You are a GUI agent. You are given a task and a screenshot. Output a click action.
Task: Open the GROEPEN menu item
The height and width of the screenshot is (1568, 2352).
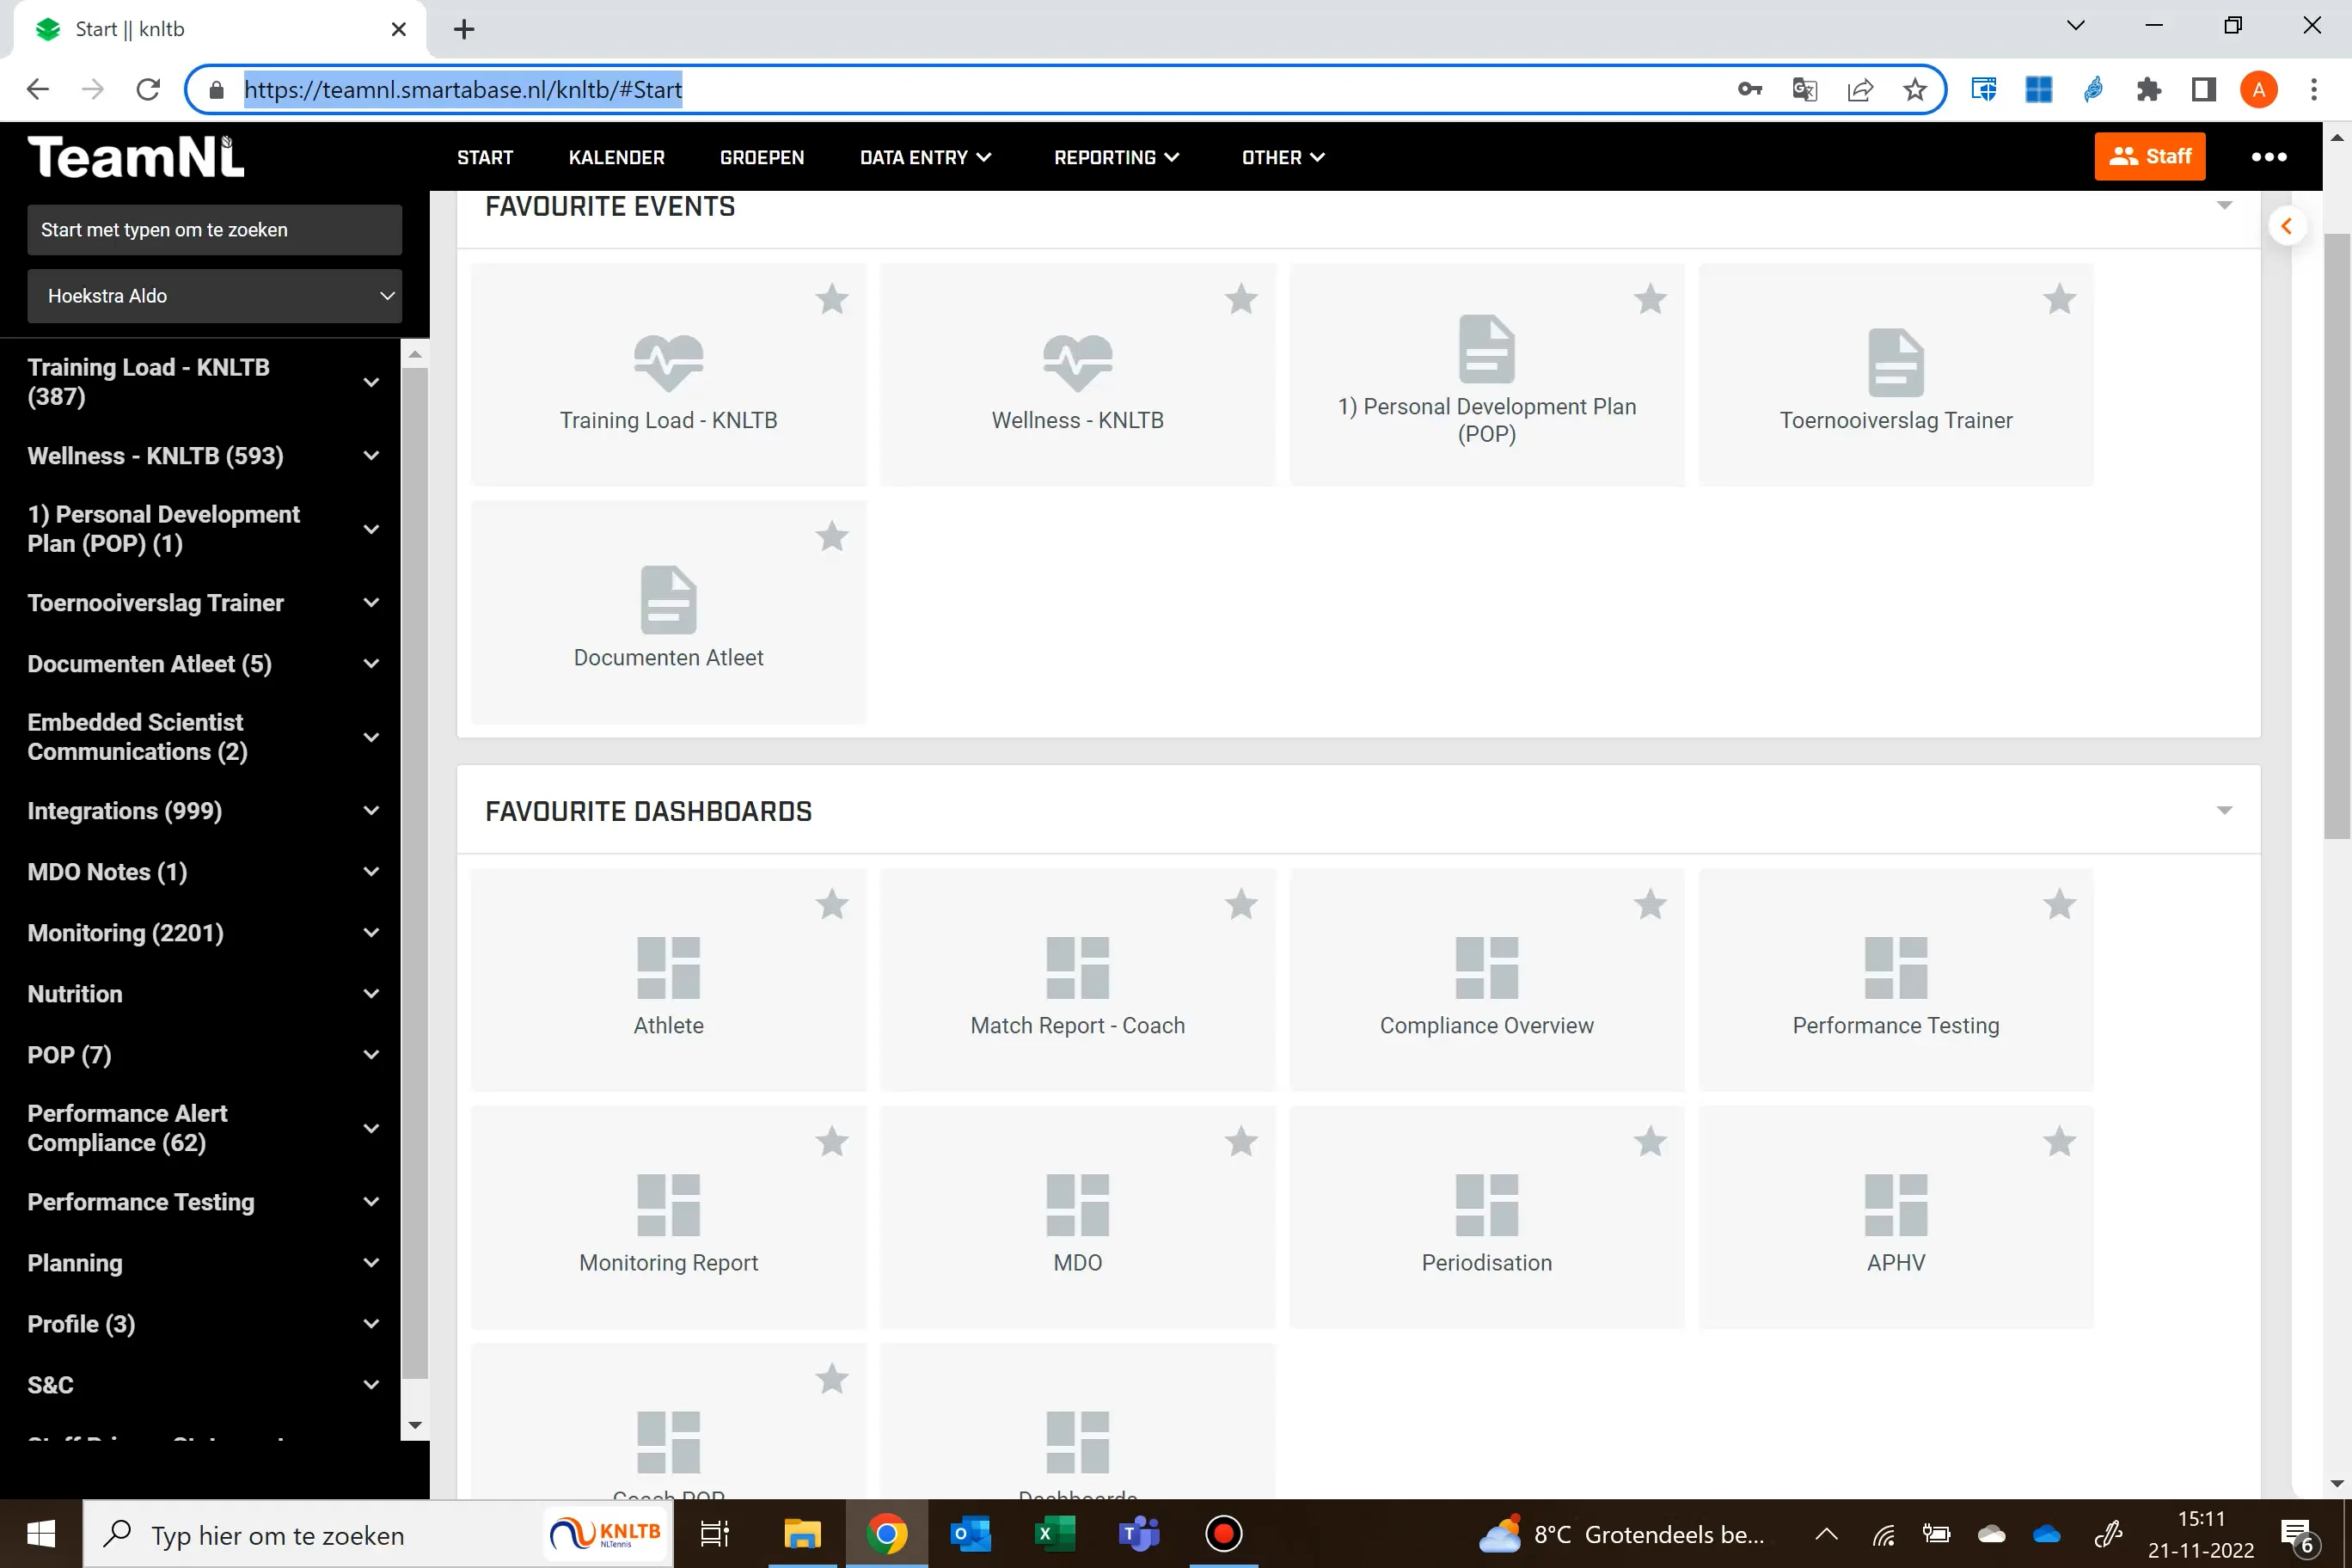coord(761,157)
